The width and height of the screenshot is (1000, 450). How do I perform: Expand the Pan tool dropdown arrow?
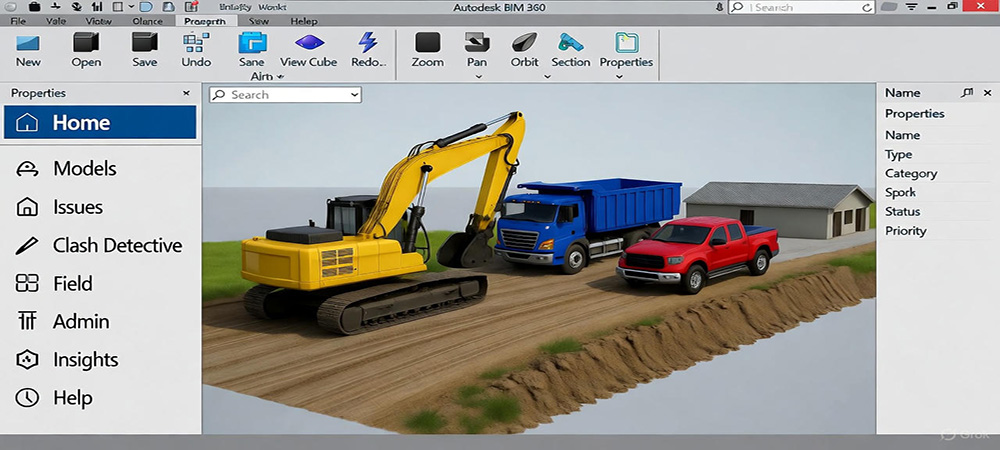(x=478, y=77)
